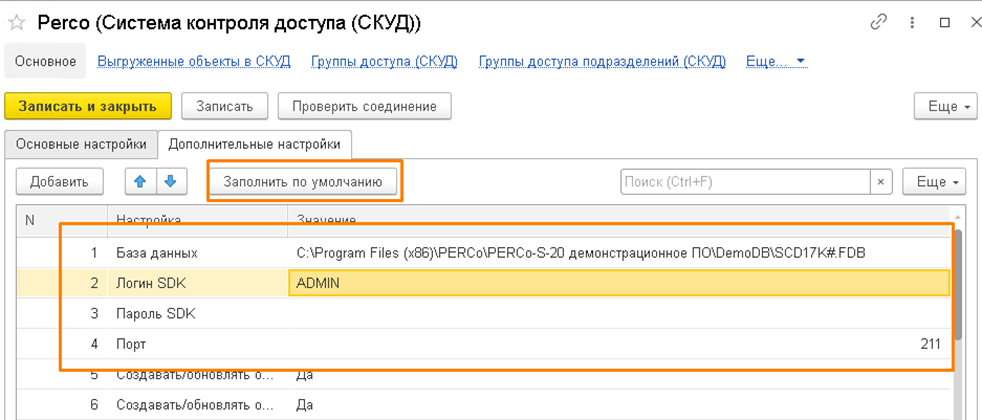Close the Perco window
Screen dimensions: 982x420
[948, 21]
